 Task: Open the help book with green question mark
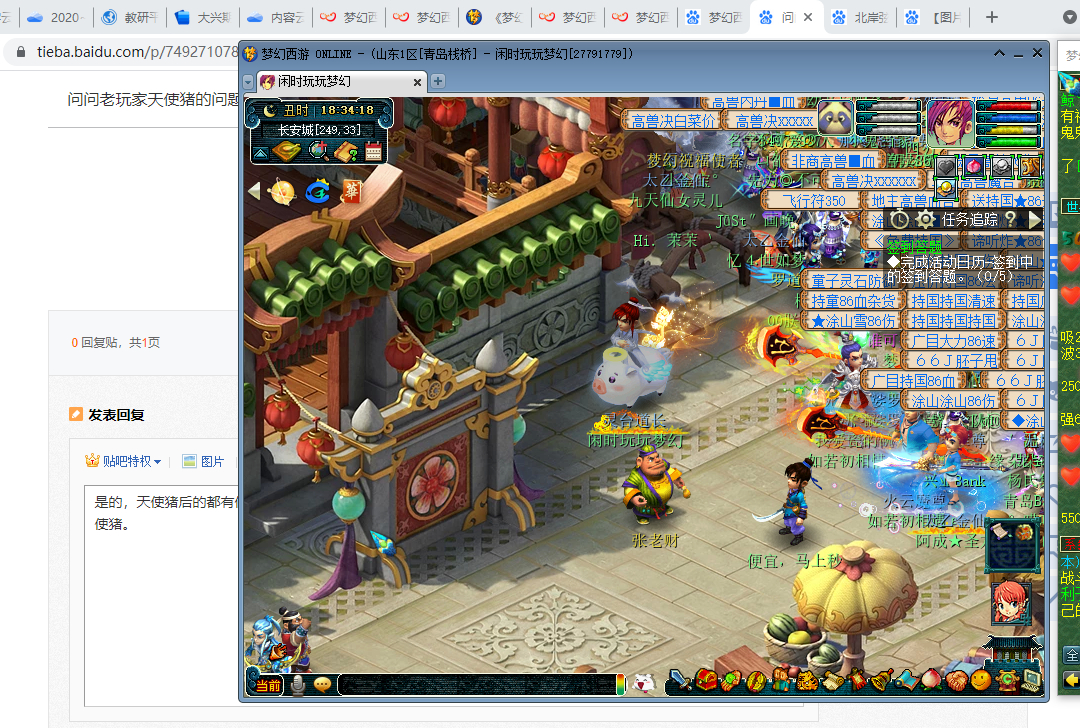(346, 151)
